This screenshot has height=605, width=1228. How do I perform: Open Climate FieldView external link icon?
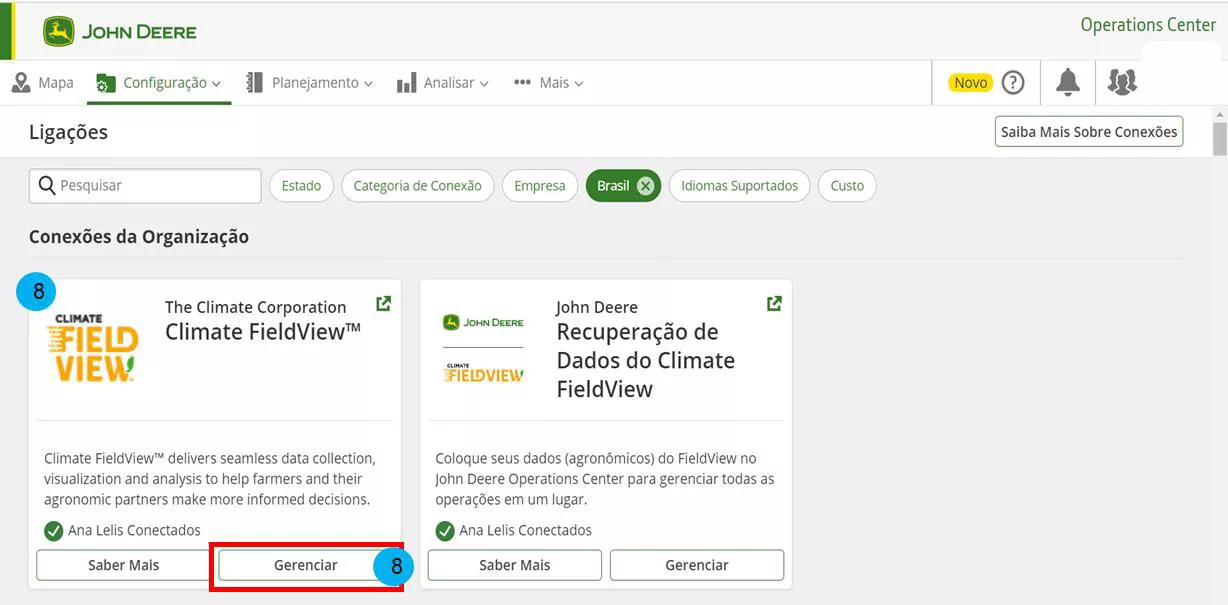(x=383, y=303)
